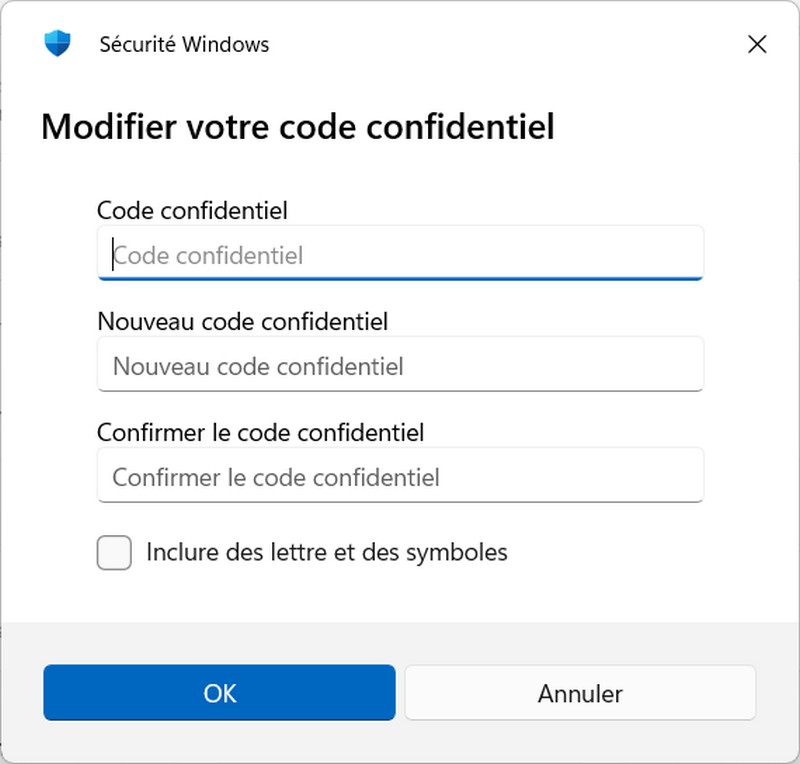Click the gray footer strip below the buttons

tap(400, 742)
